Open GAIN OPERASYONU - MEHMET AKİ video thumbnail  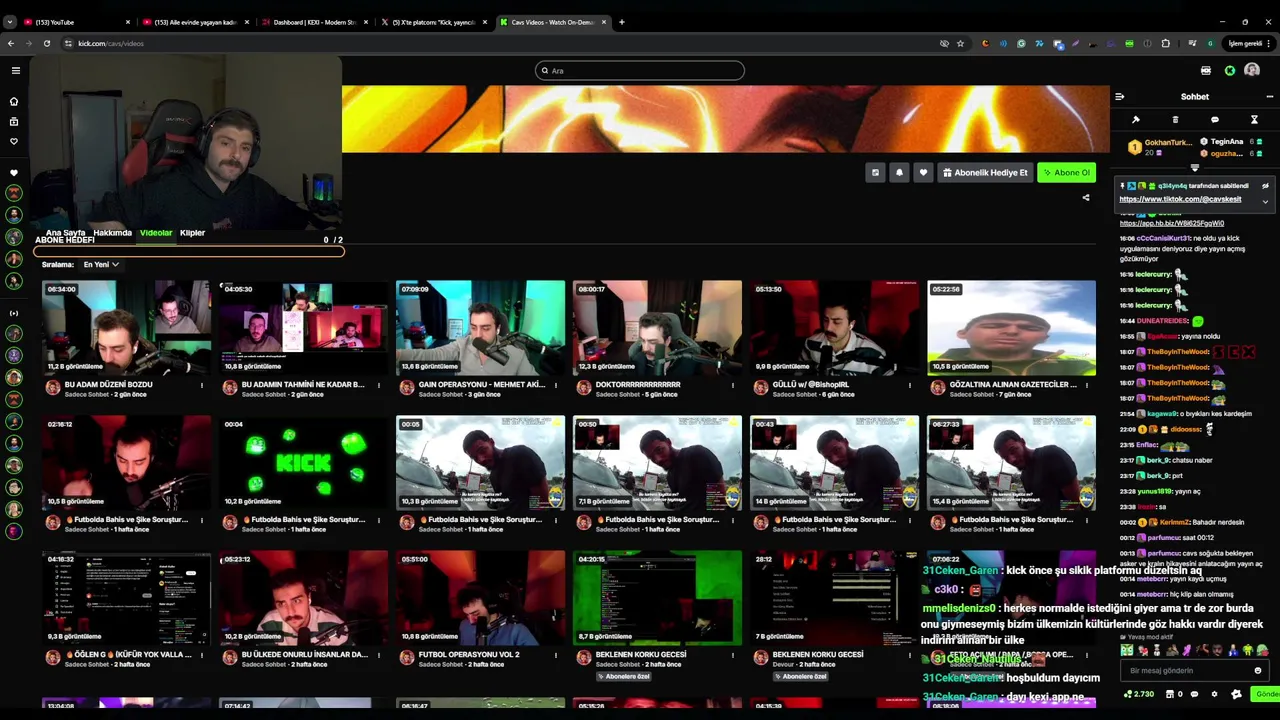coord(480,328)
